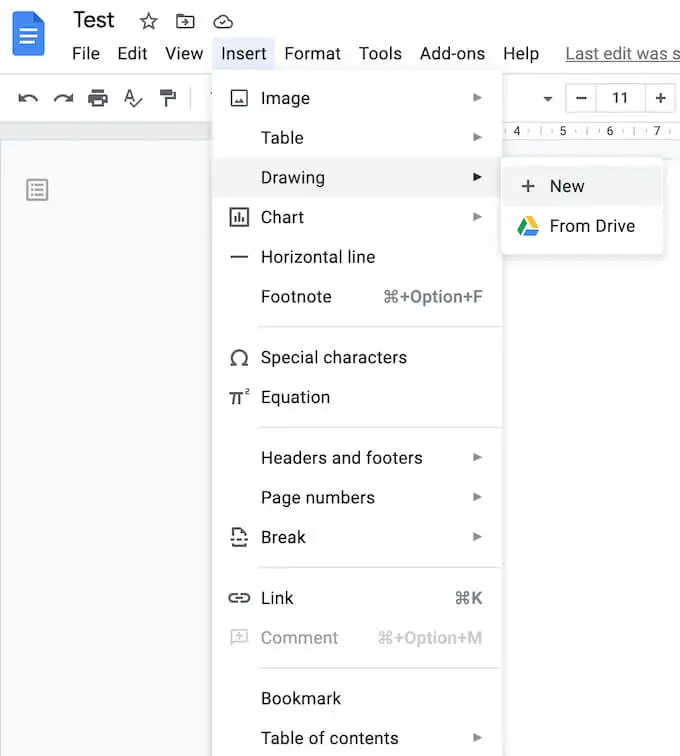The image size is (680, 756).
Task: Click the cloud save status icon
Action: point(223,22)
